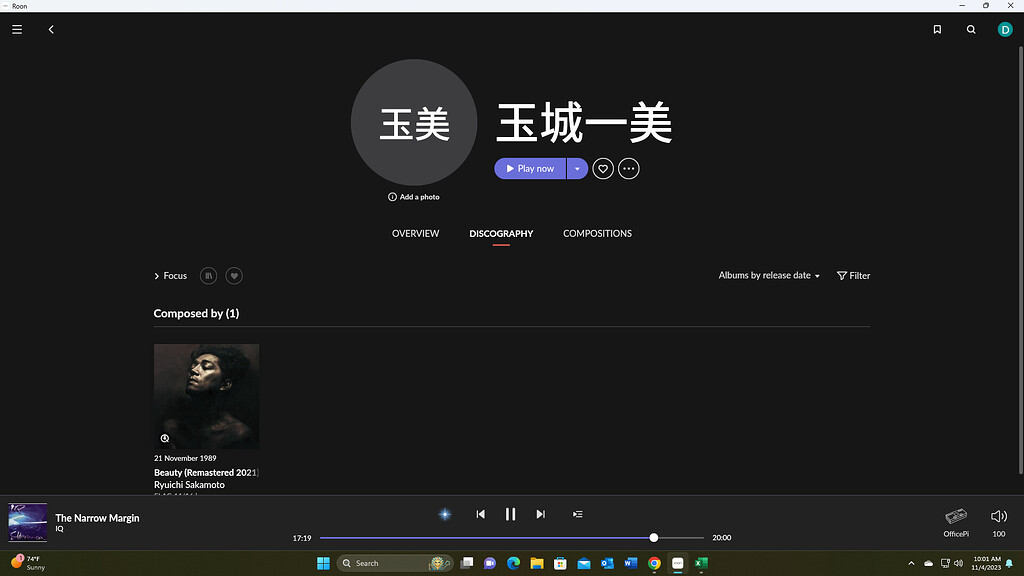Click the back navigation arrow
Screen dimensions: 1024x576
click(x=51, y=29)
